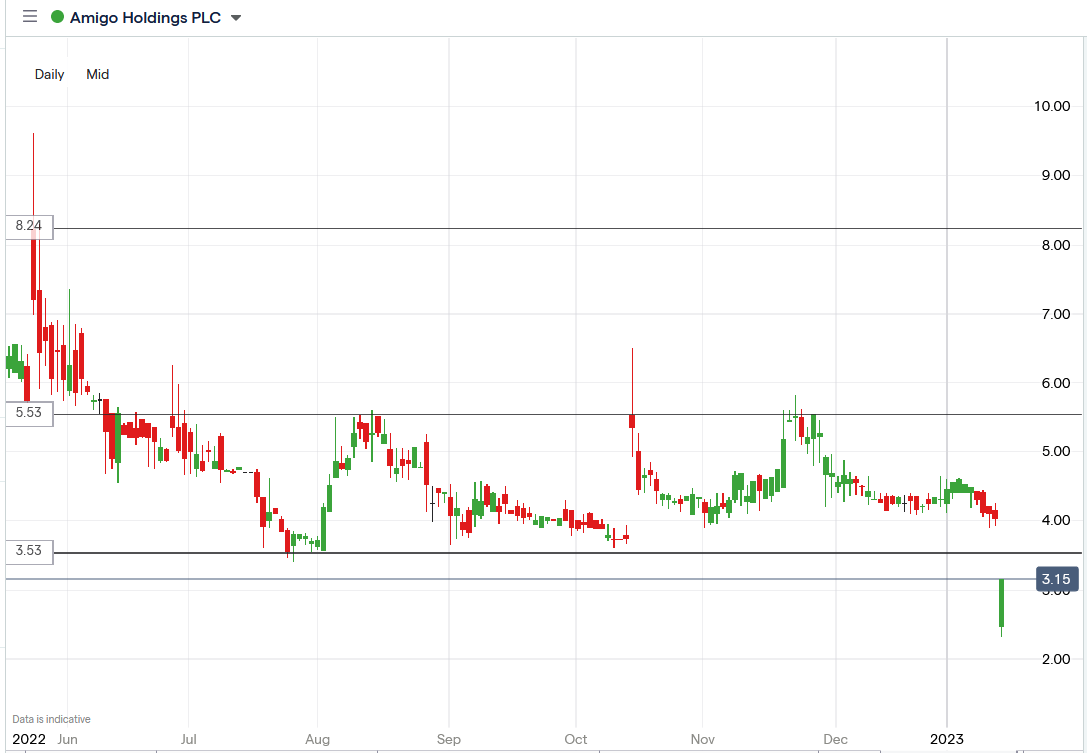The image size is (1087, 753).
Task: Click the Oct date axis label
Action: [575, 739]
